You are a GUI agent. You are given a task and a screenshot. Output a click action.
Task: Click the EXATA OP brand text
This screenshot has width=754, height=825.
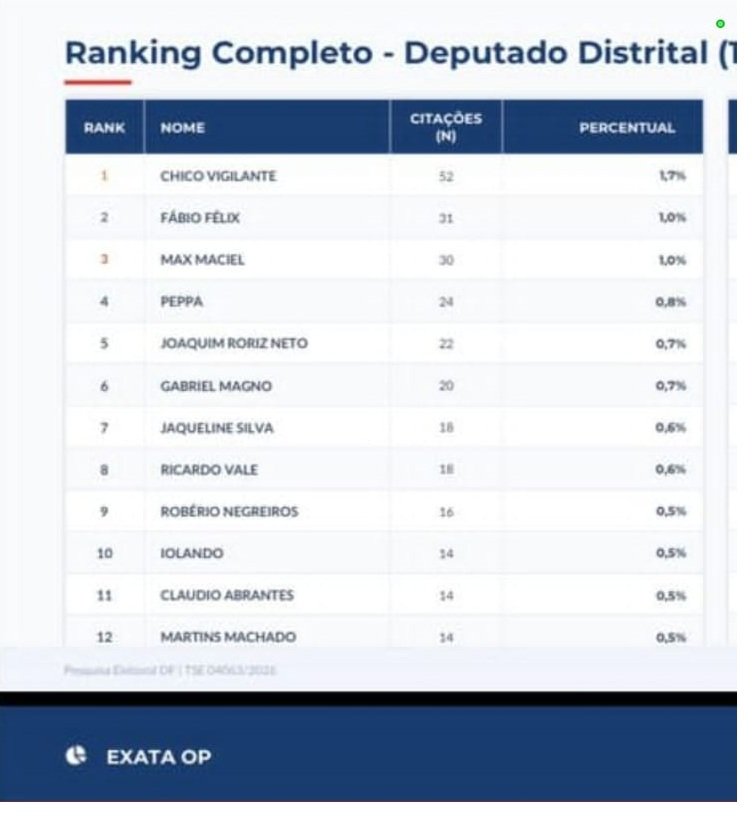[158, 757]
